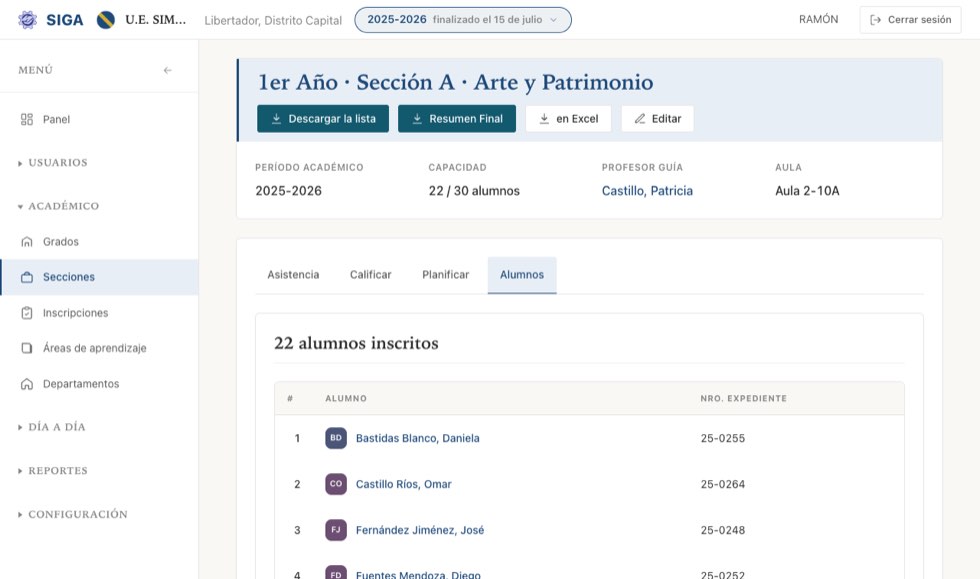
Task: Open Panel in the sidebar menu
Action: 99,119
